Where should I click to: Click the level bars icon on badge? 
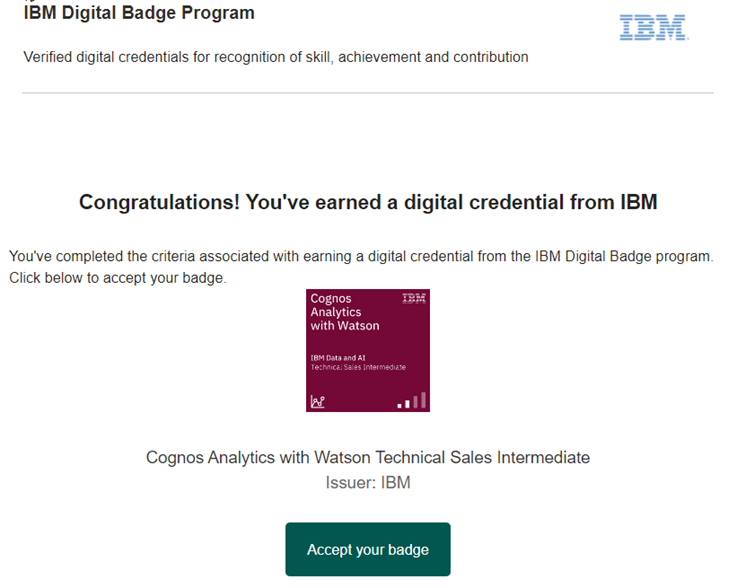pyautogui.click(x=412, y=400)
